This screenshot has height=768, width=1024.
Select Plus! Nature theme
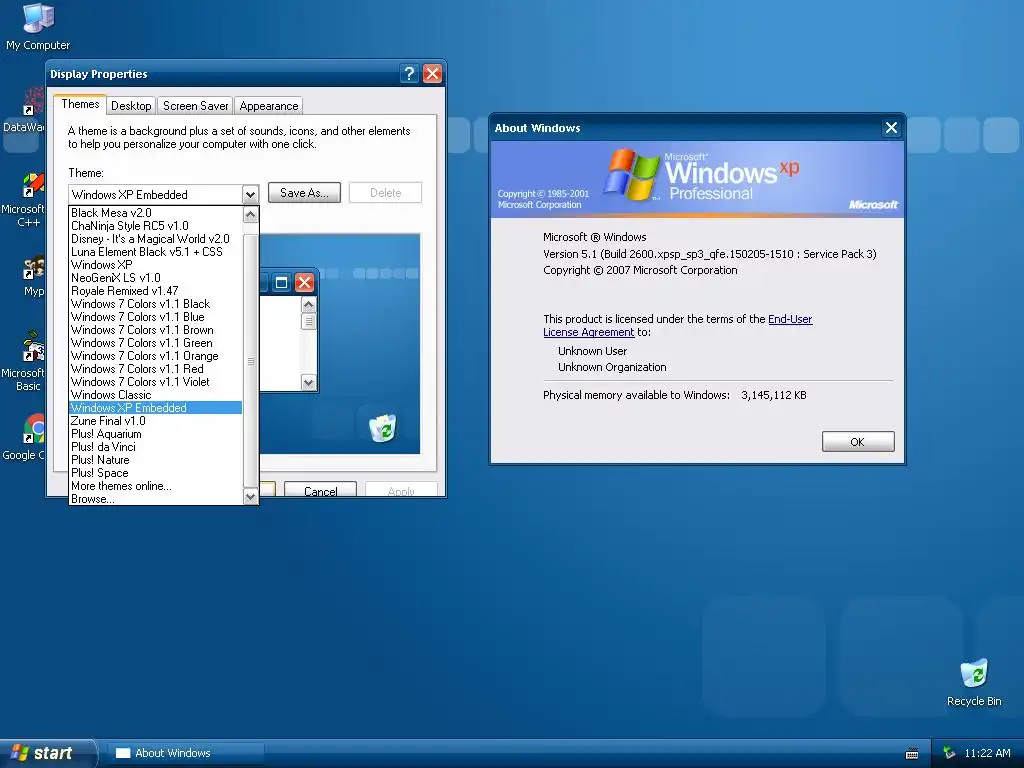[155, 460]
